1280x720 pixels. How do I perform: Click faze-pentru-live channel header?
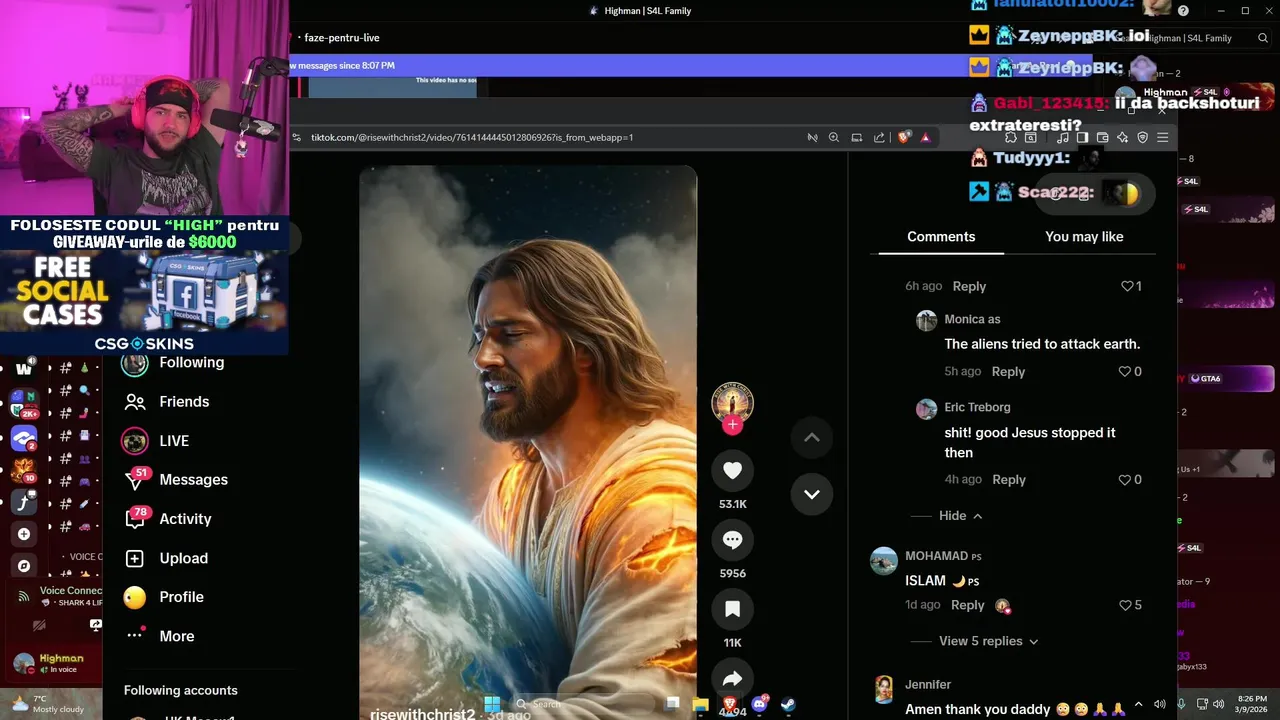[x=342, y=38]
